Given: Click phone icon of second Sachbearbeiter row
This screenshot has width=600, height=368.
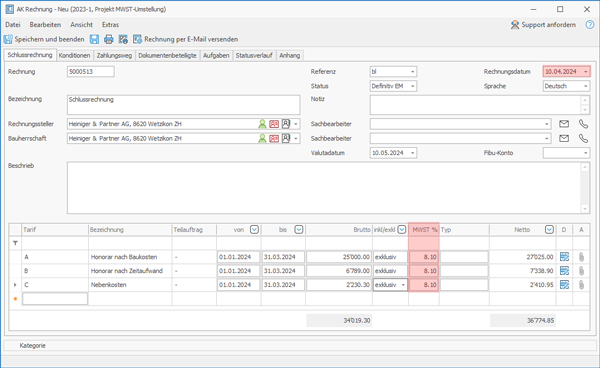Looking at the screenshot, I should coord(583,138).
